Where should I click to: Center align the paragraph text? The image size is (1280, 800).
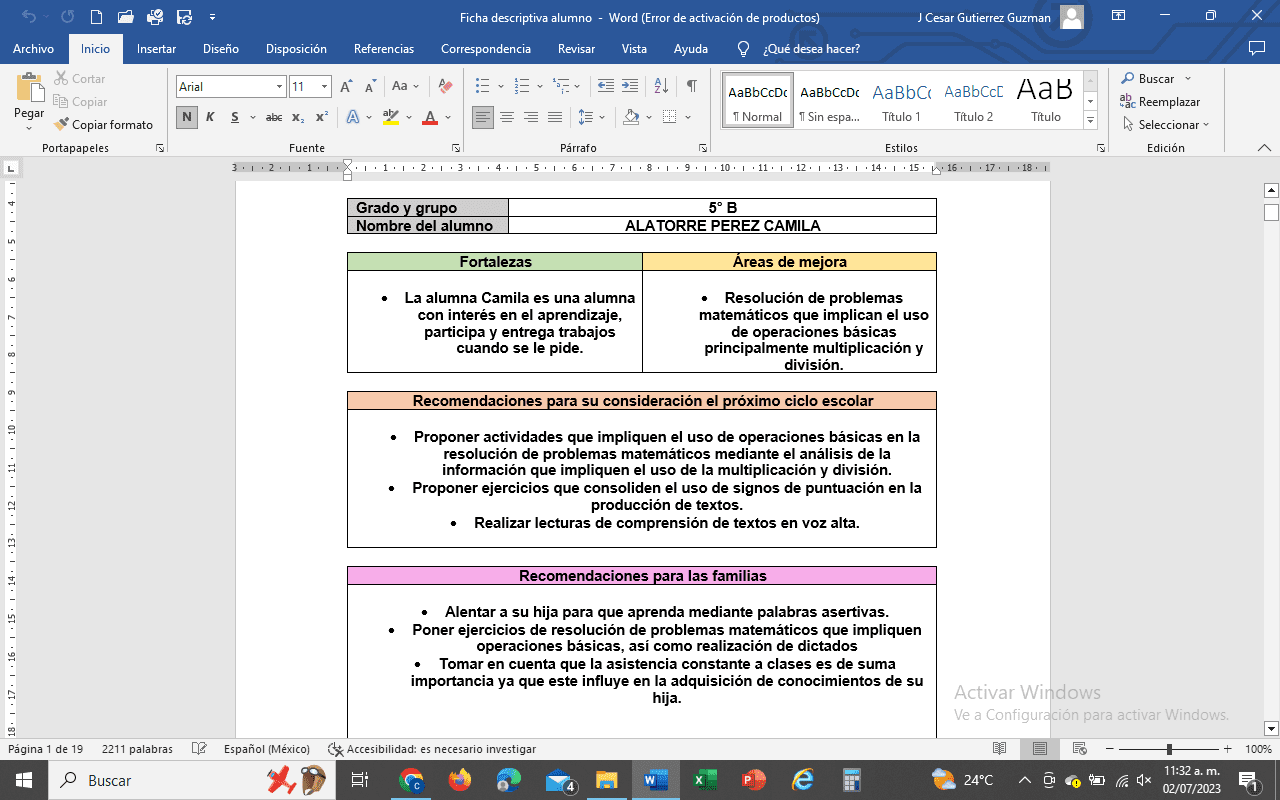[507, 117]
